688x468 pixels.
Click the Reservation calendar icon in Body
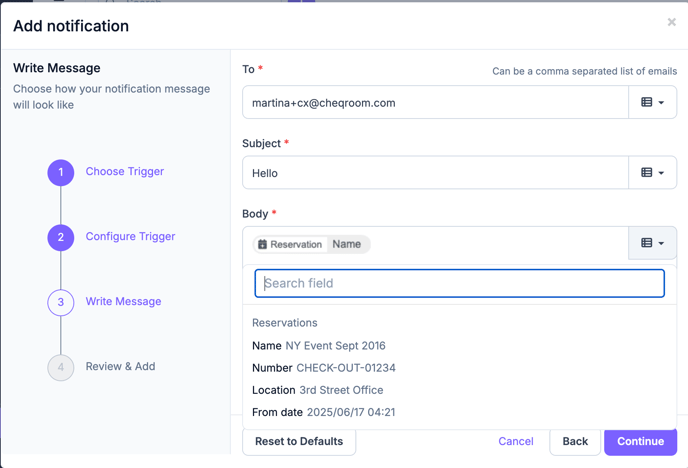tap(262, 244)
